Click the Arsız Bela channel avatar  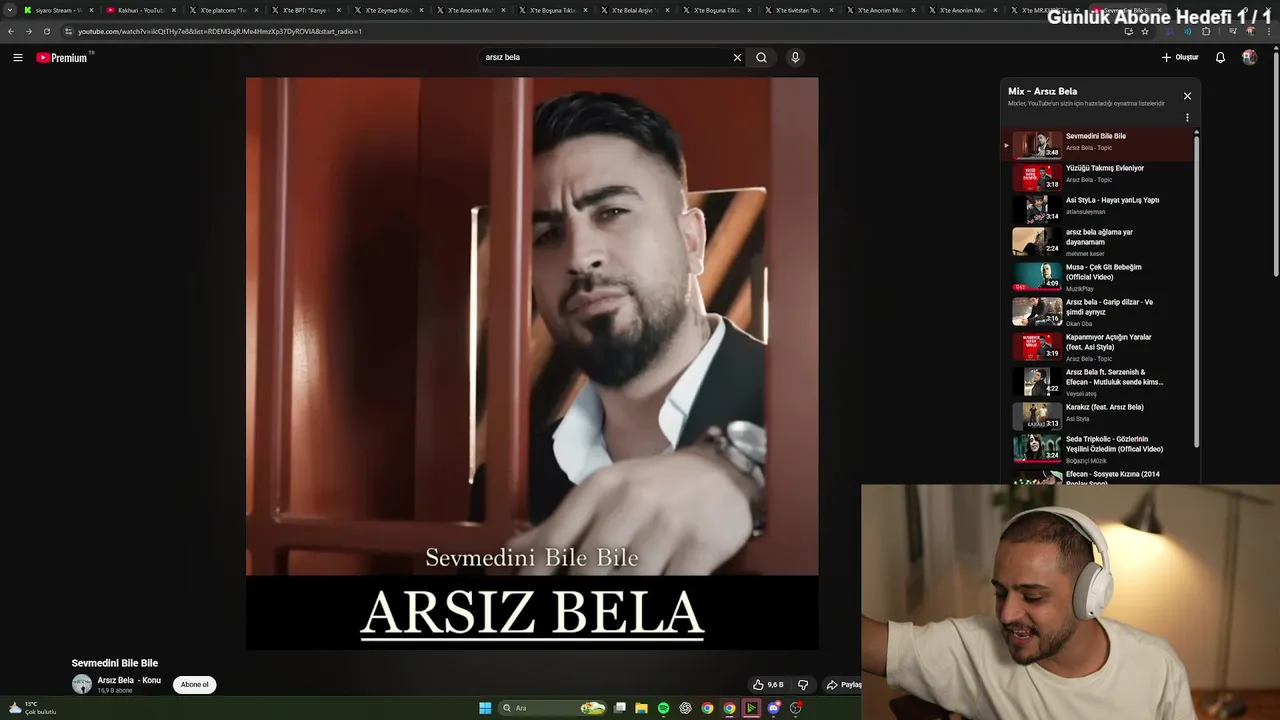[x=82, y=684]
